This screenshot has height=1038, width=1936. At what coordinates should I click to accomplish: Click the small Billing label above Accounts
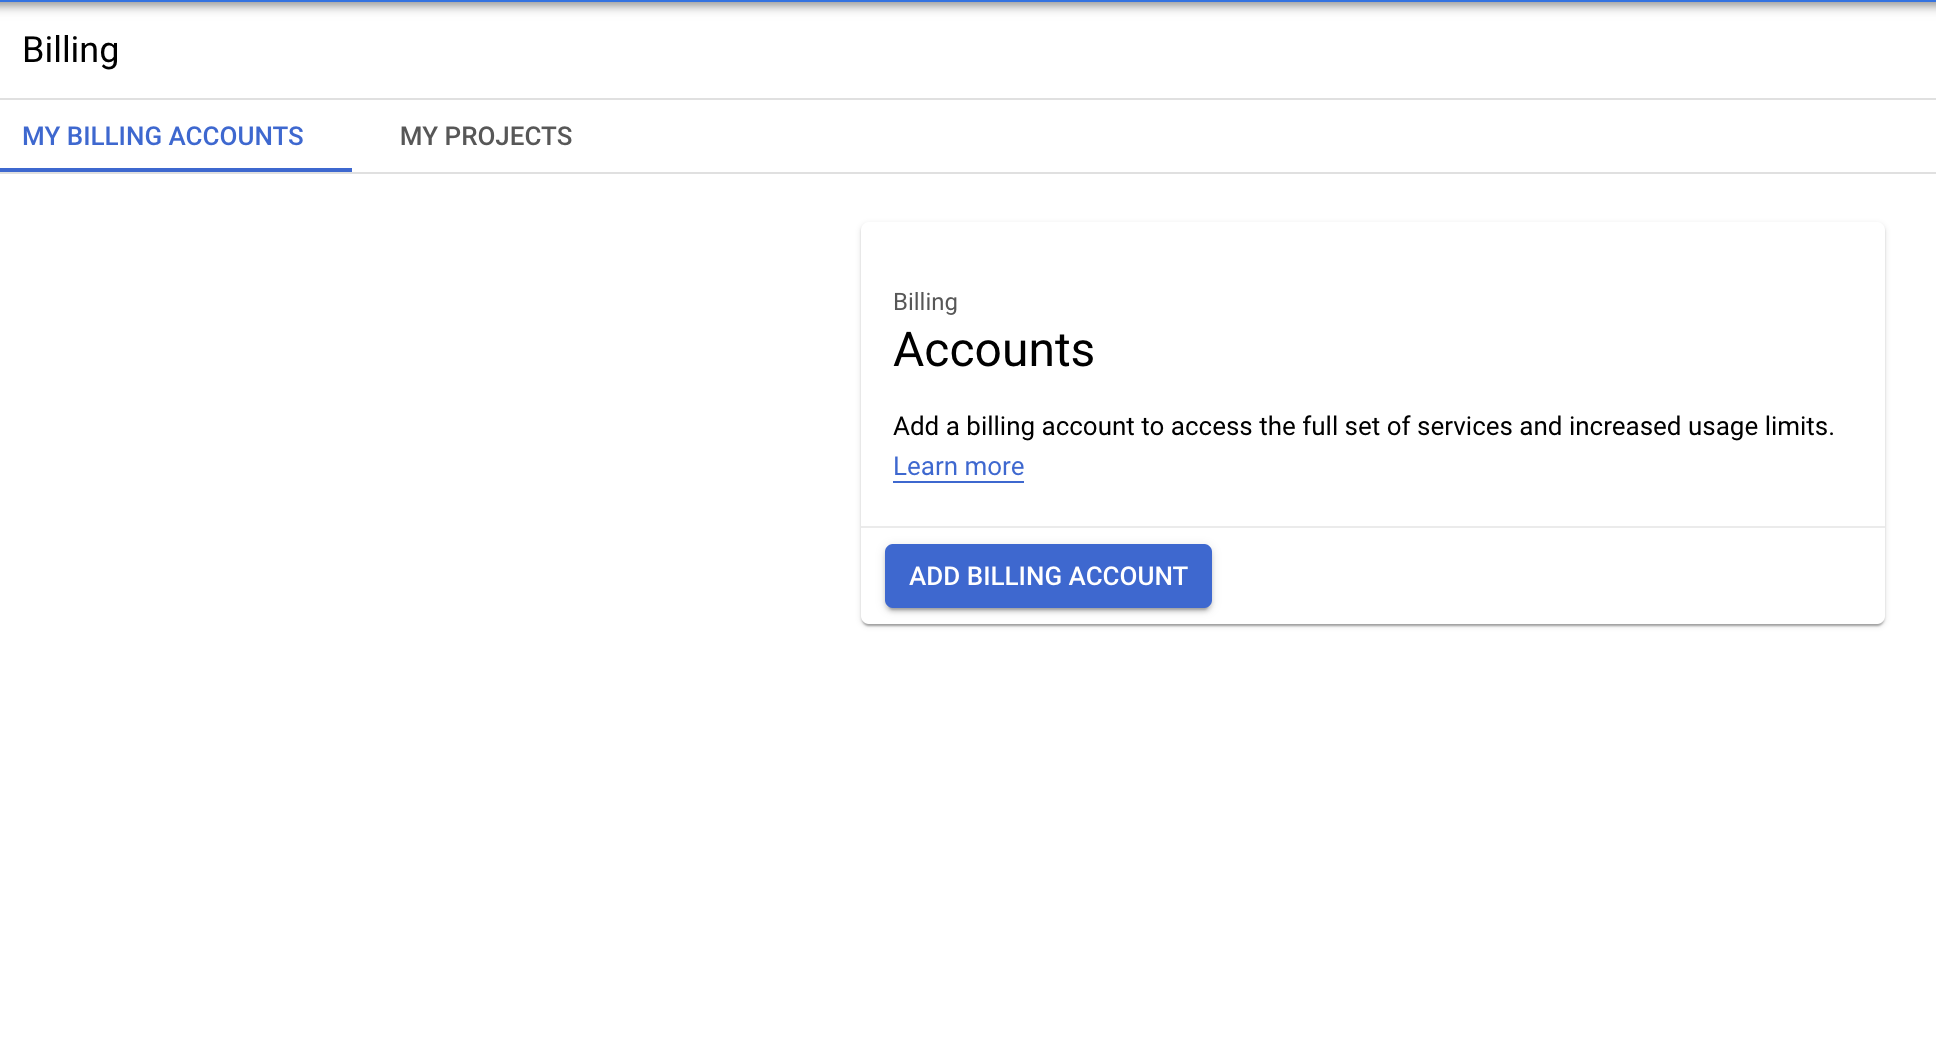[x=925, y=302]
